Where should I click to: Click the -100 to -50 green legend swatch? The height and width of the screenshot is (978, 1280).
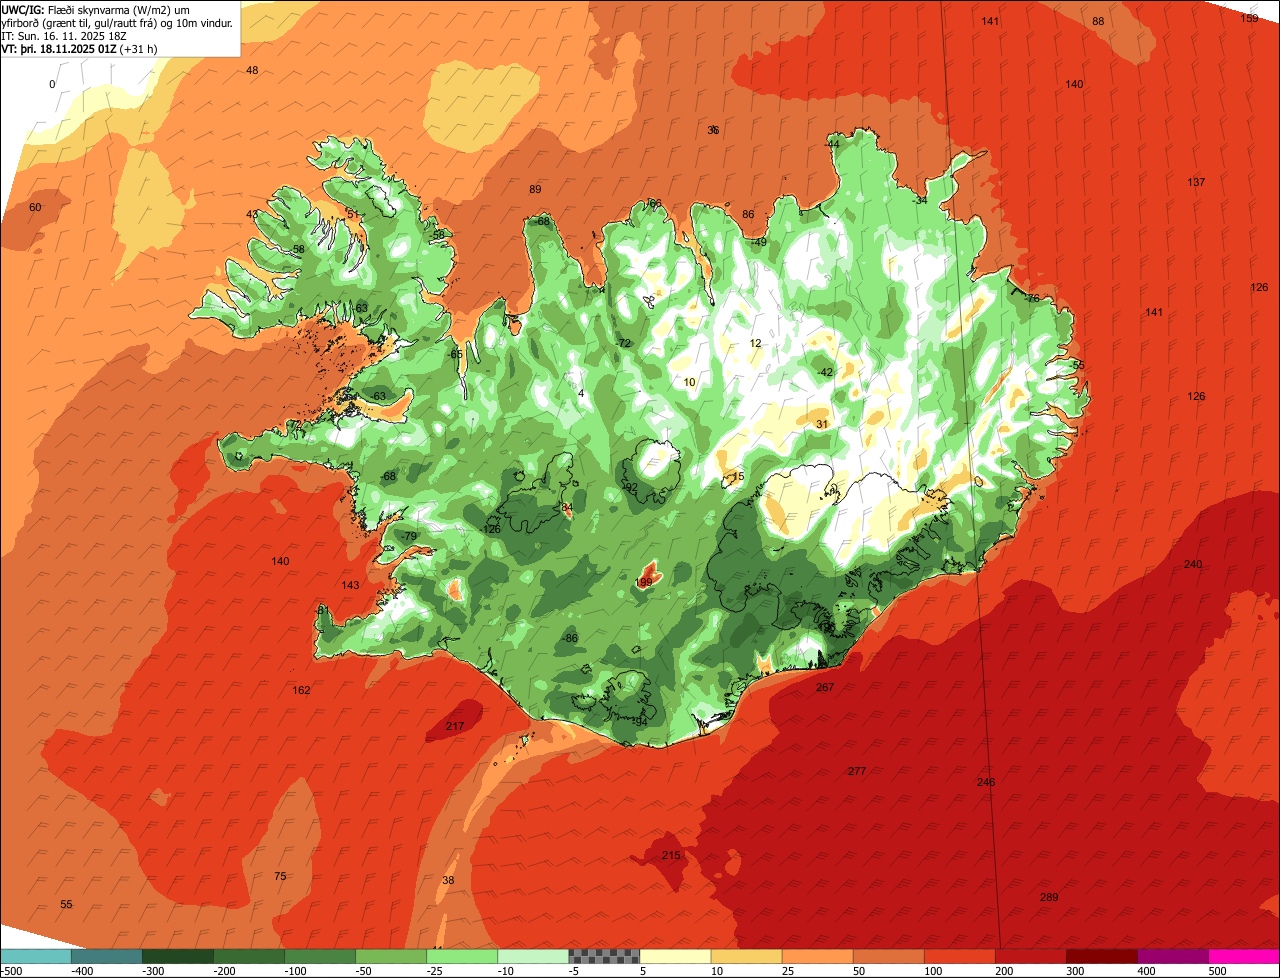(320, 956)
